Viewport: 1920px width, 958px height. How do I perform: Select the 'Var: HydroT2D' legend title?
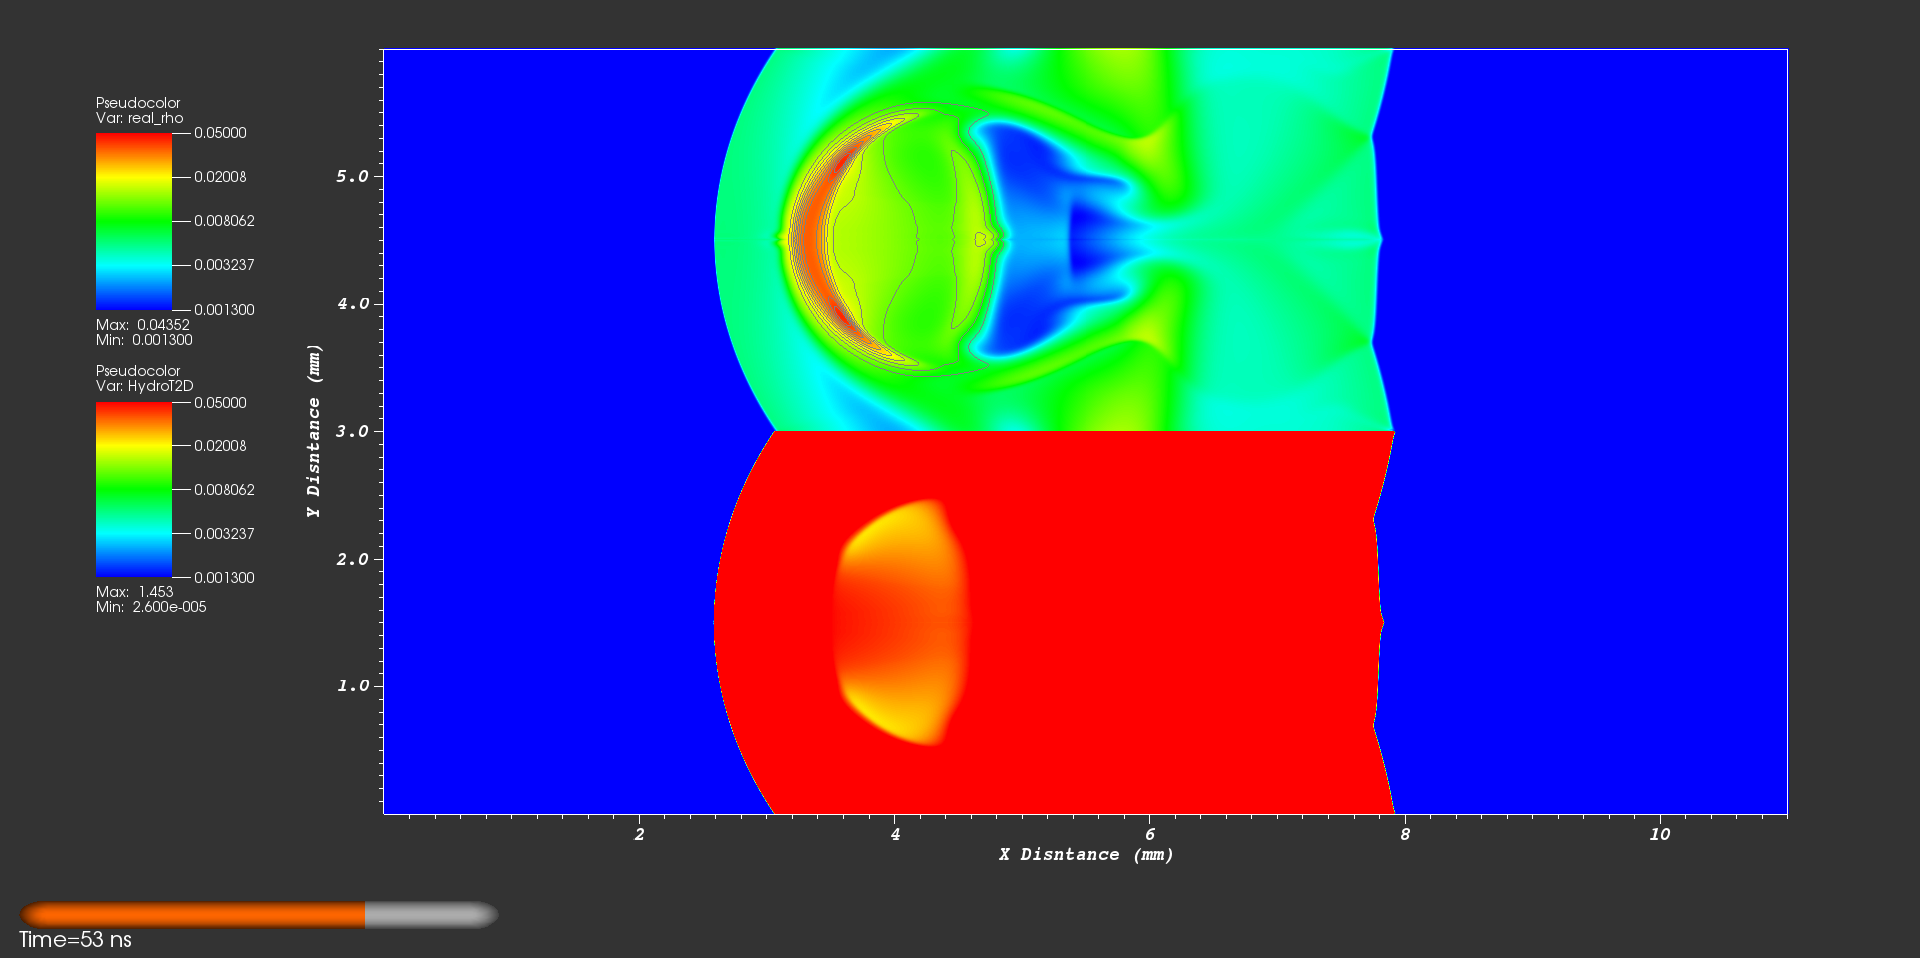pos(144,386)
